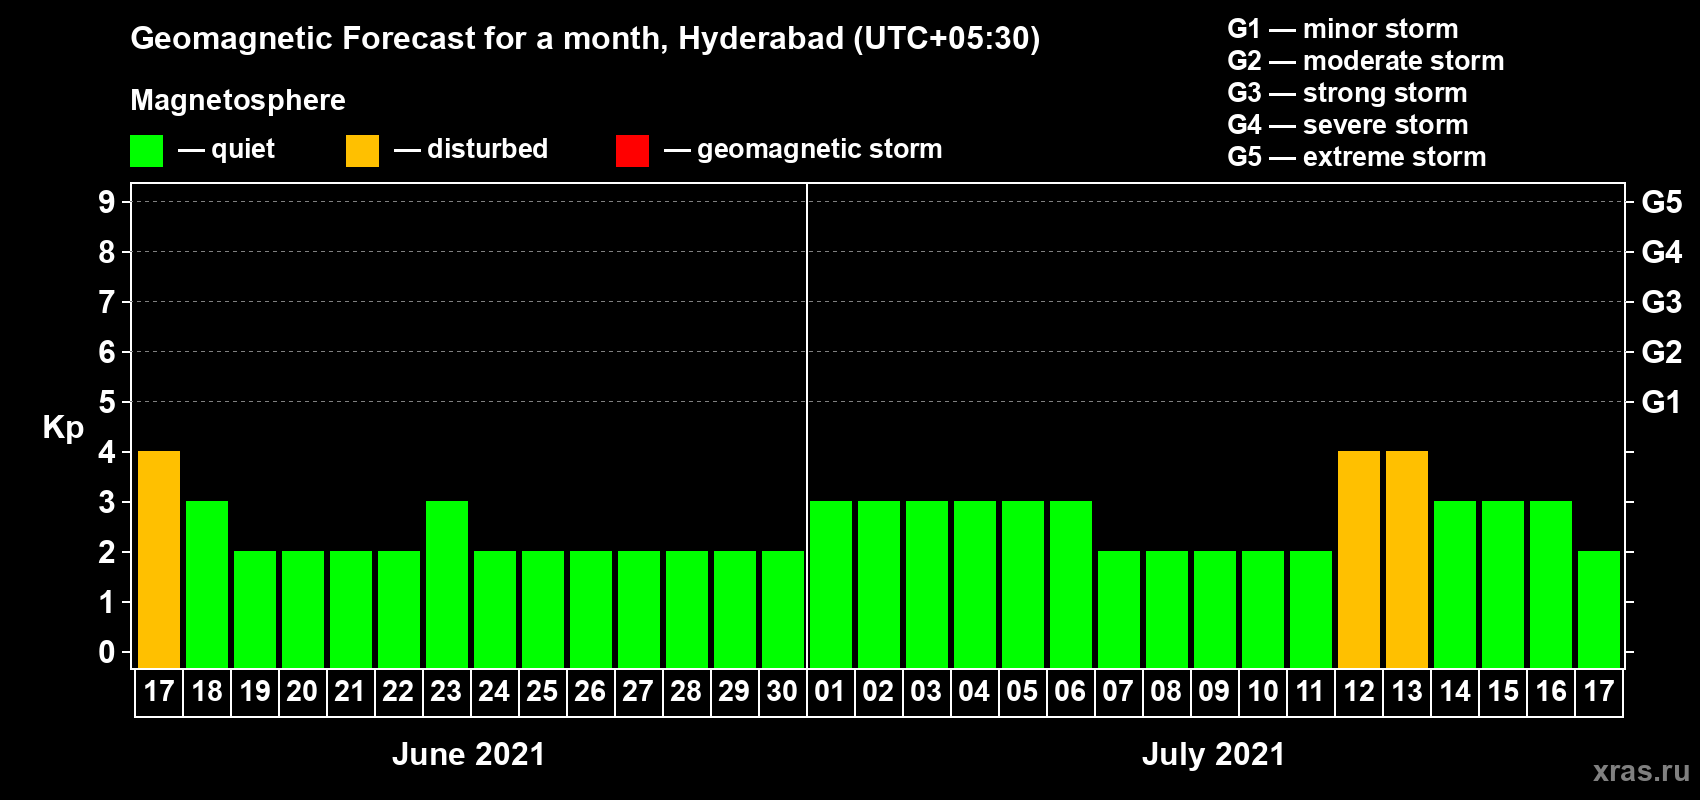This screenshot has height=800, width=1700.
Task: Click the orange disturbed legend swatch
Action: (362, 151)
